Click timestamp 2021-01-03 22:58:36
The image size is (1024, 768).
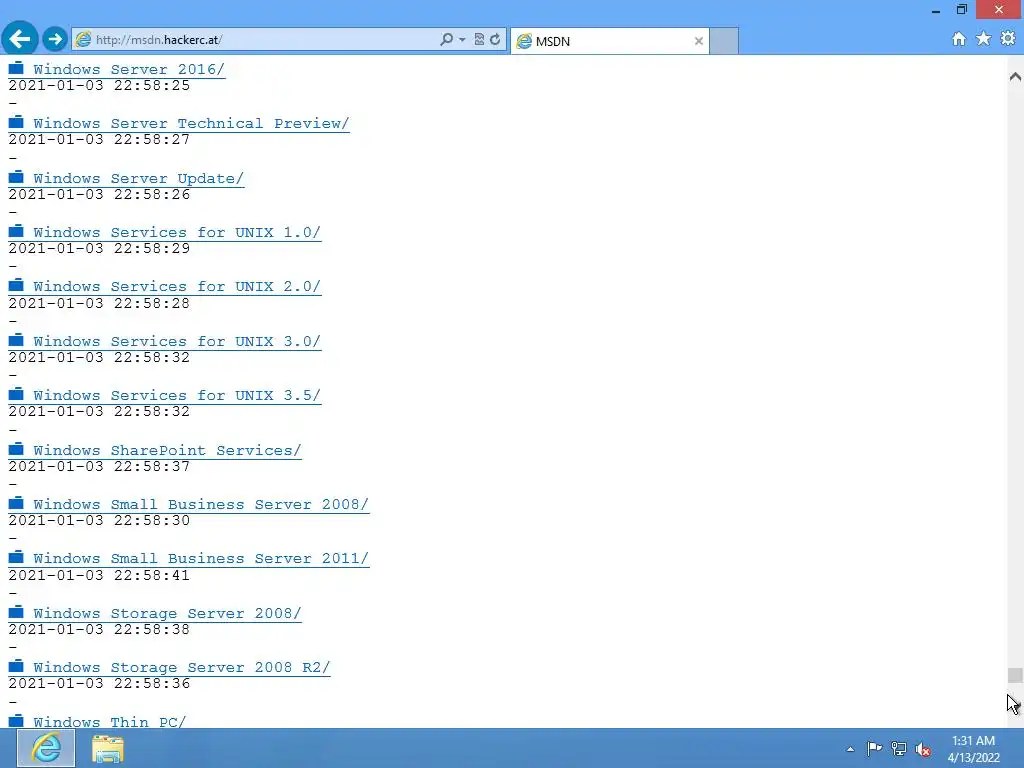[x=99, y=684]
